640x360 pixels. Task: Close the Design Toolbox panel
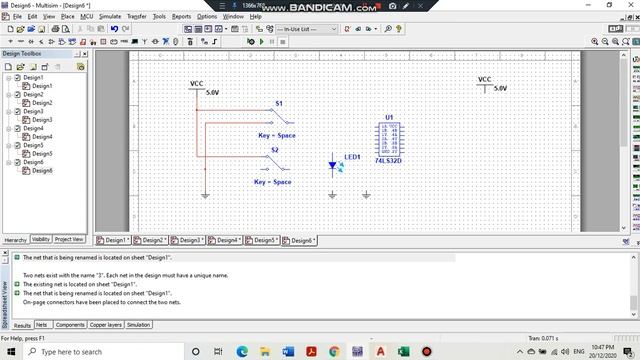[84, 54]
